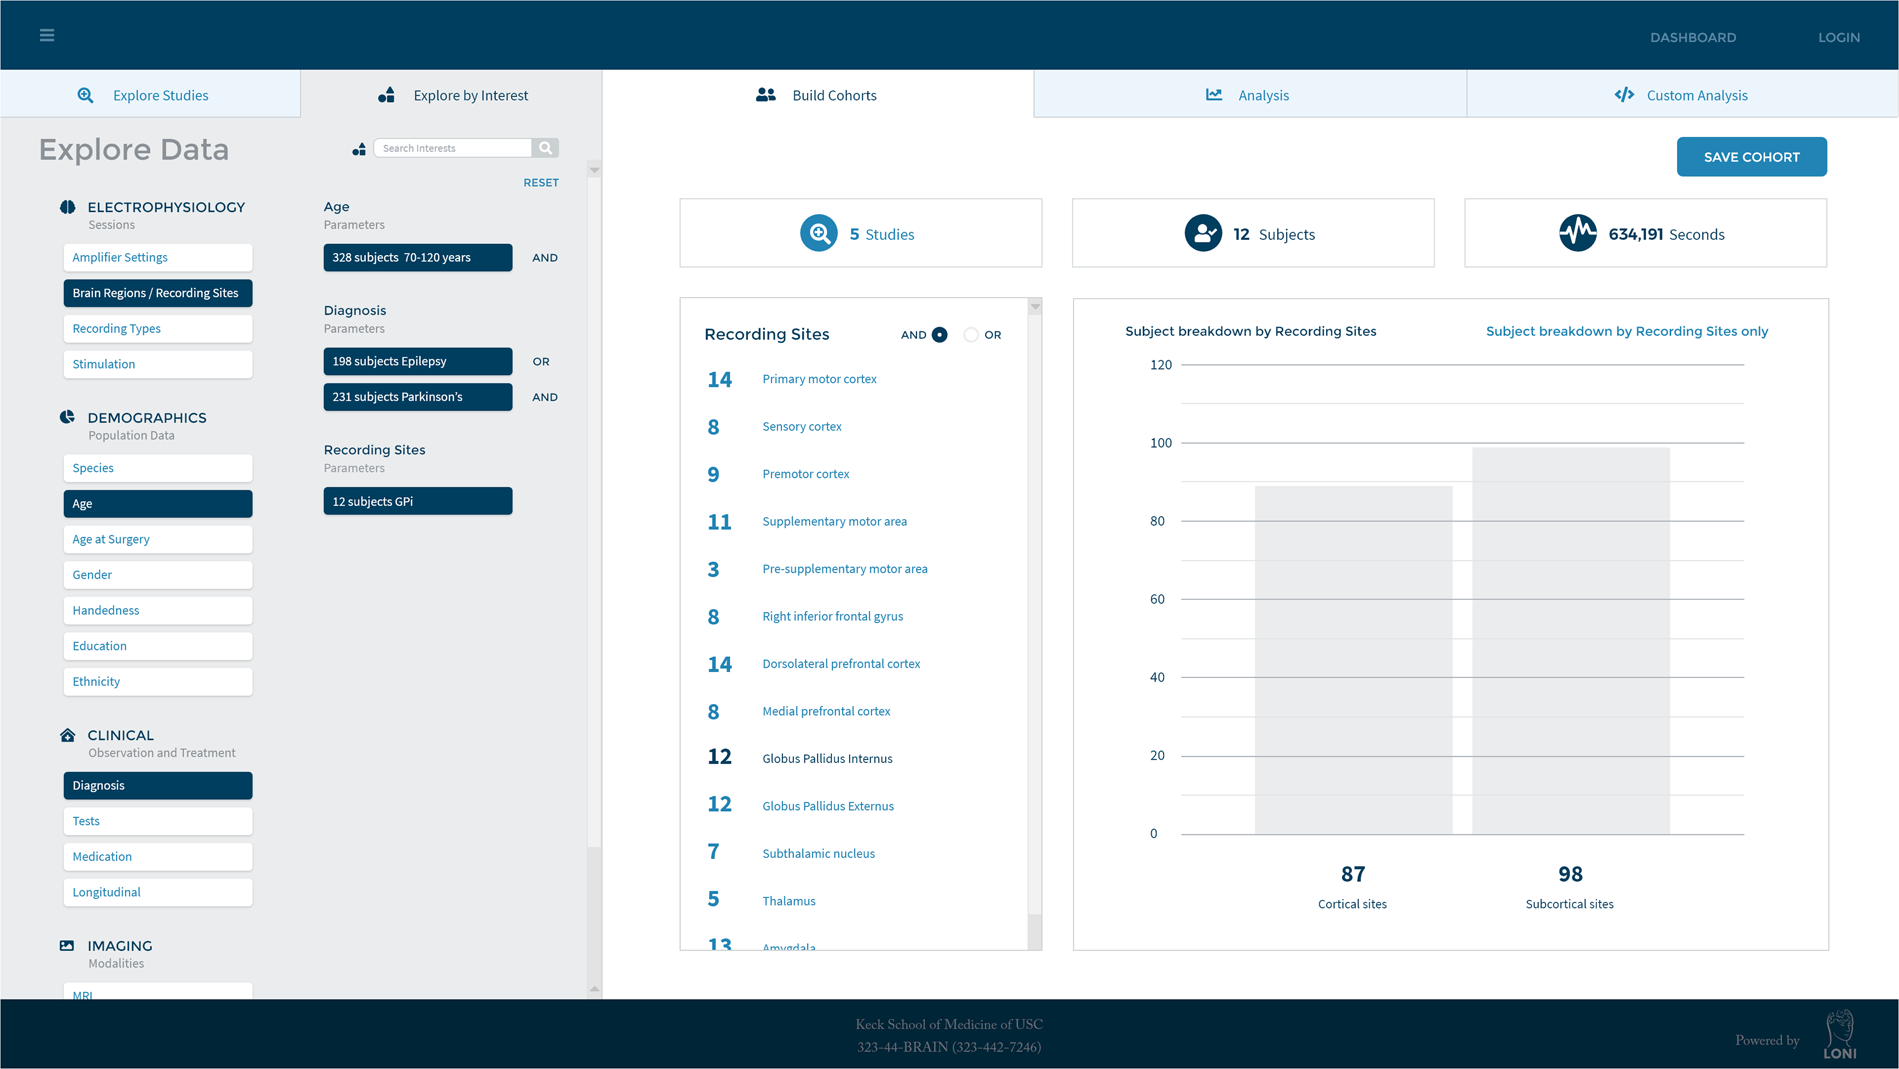The image size is (1899, 1069).
Task: Click the 328 subjects 70-120 years parameter
Action: point(418,257)
